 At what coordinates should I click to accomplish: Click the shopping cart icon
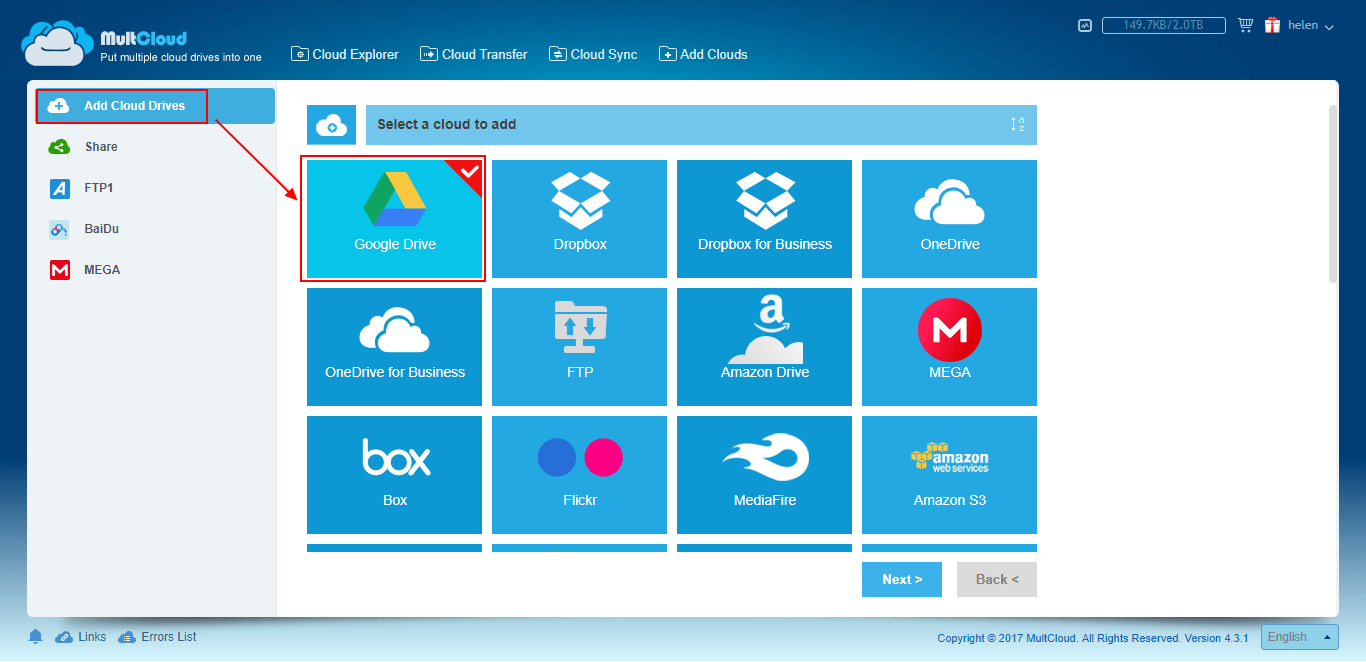(1245, 25)
